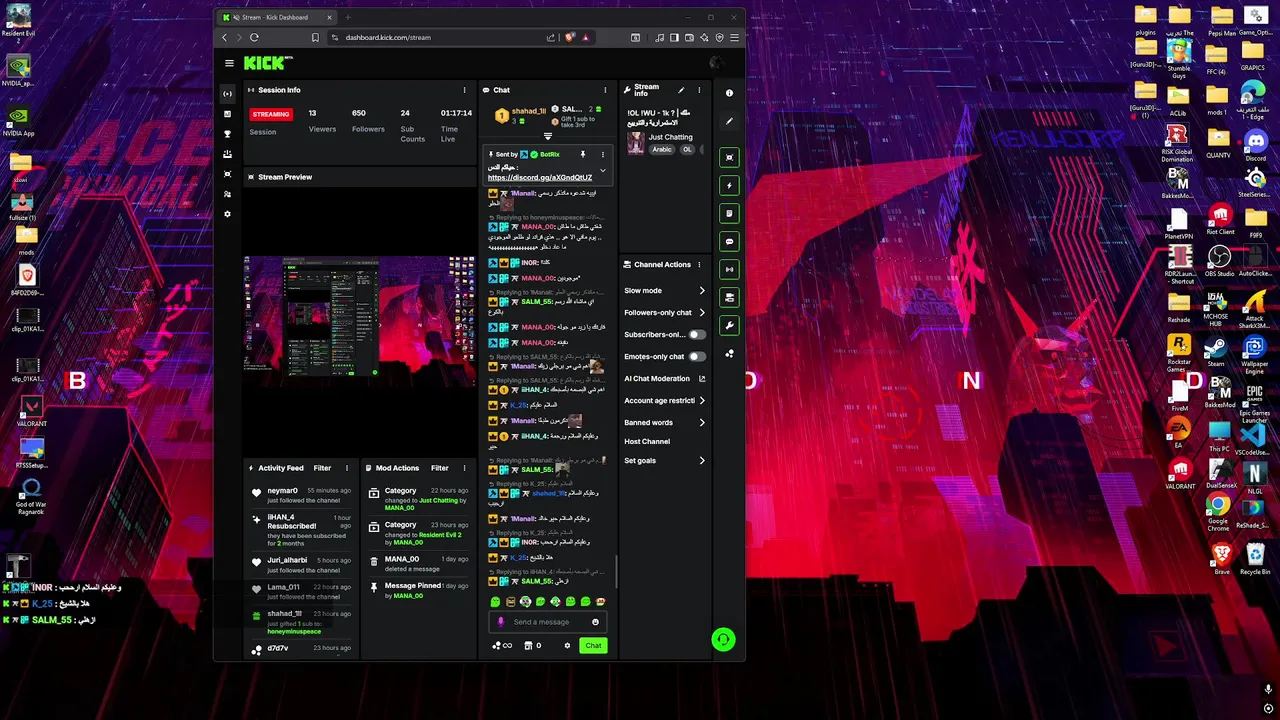Expand Followers-only chat options

pyautogui.click(x=702, y=313)
